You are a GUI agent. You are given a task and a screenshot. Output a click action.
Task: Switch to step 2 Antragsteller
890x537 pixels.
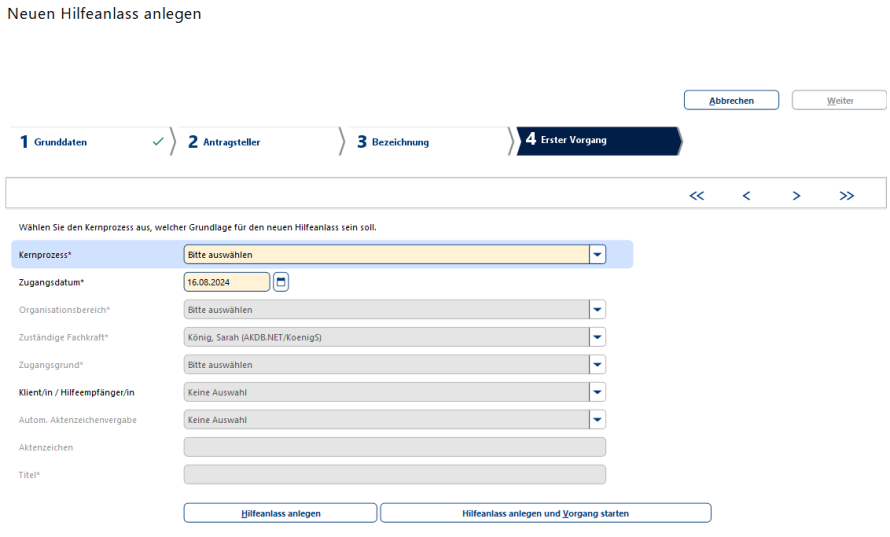(x=258, y=142)
